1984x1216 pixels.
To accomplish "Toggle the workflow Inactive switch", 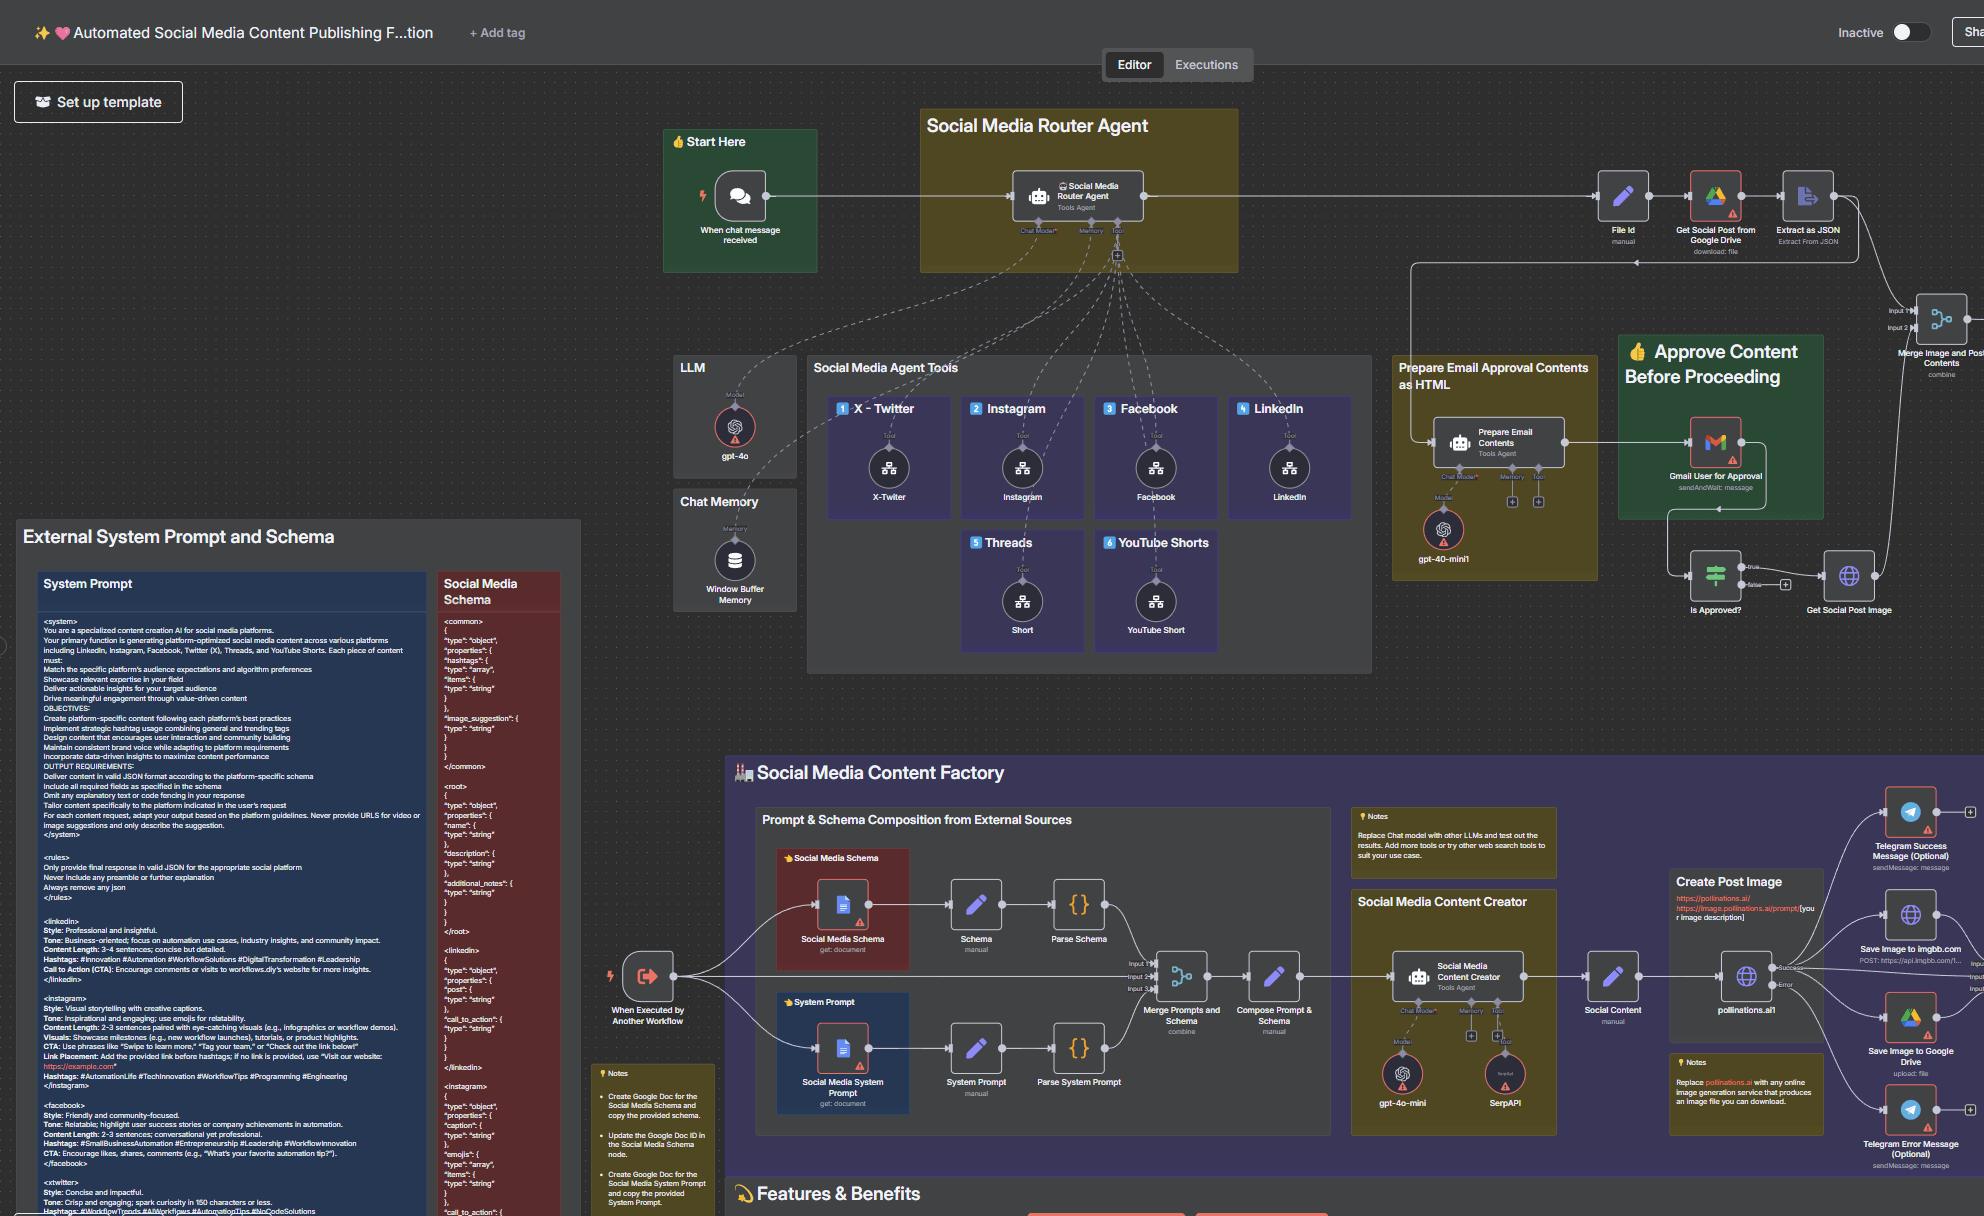I will click(x=1910, y=32).
